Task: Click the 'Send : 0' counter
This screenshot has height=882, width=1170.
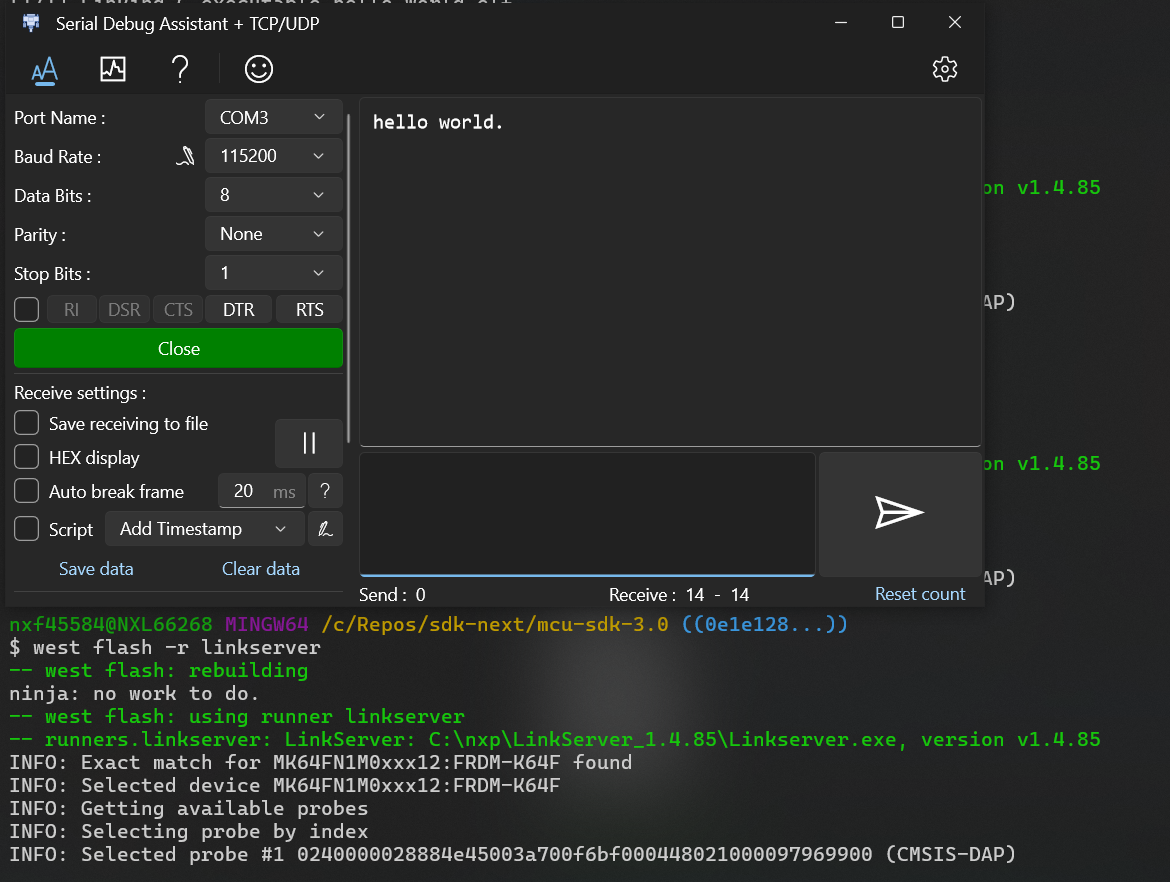Action: point(392,595)
